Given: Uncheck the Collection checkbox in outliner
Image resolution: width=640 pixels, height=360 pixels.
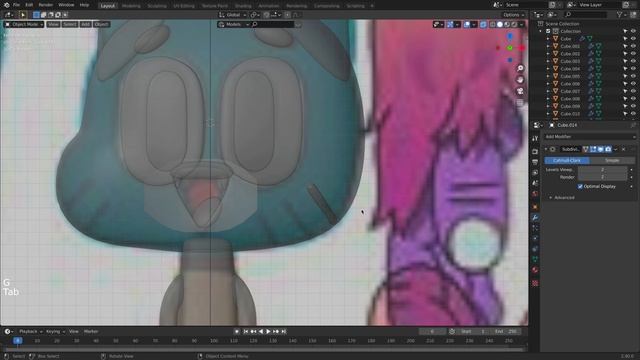Looking at the screenshot, I should pos(548,31).
